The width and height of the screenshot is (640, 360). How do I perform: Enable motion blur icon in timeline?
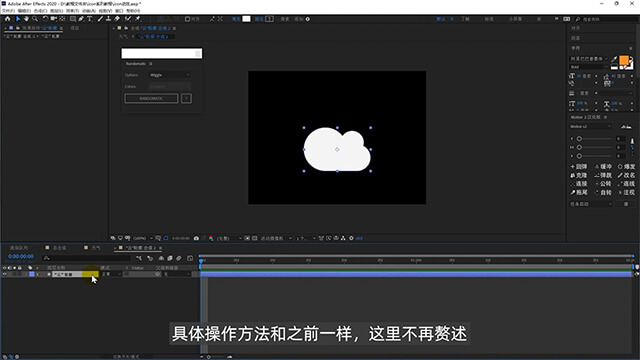coord(179,258)
